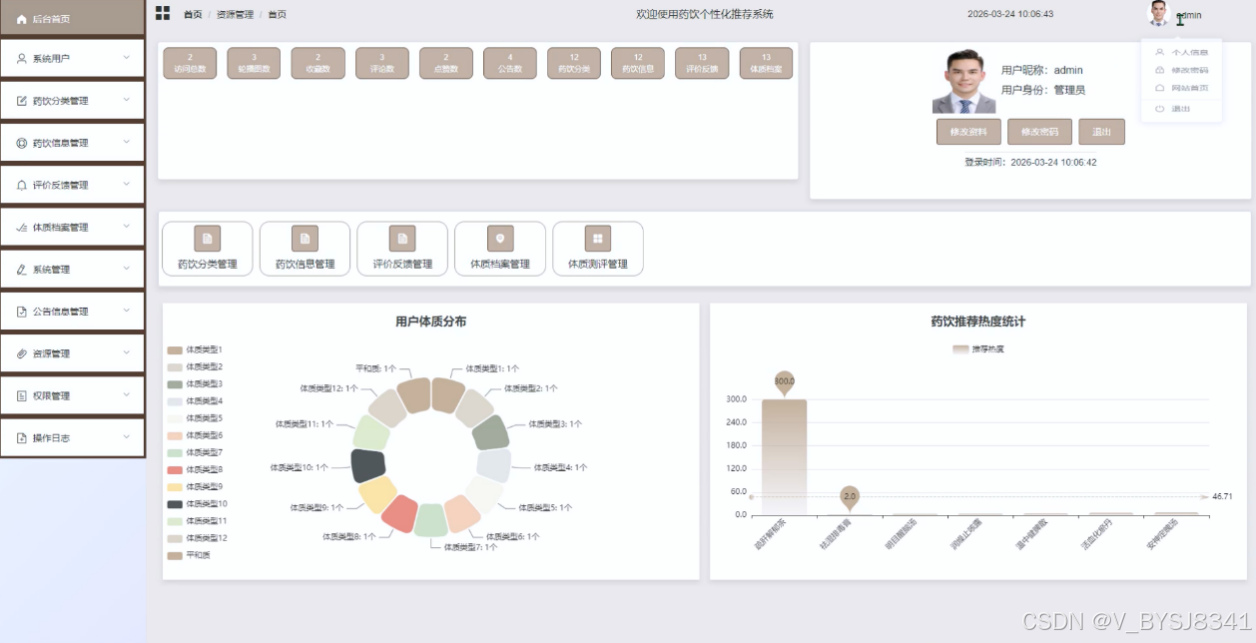The height and width of the screenshot is (643, 1256).
Task: Click the home icon beside 后台首页
Action: (x=22, y=19)
